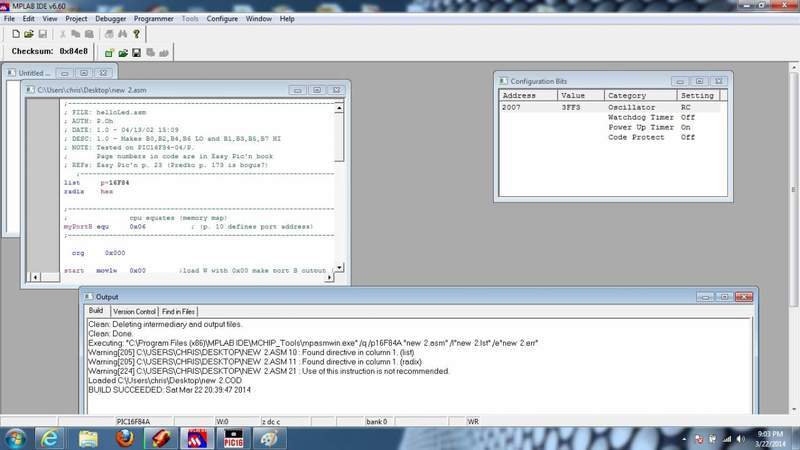Image resolution: width=800 pixels, height=450 pixels.
Task: Switch to the Version Control tab
Action: pyautogui.click(x=134, y=311)
